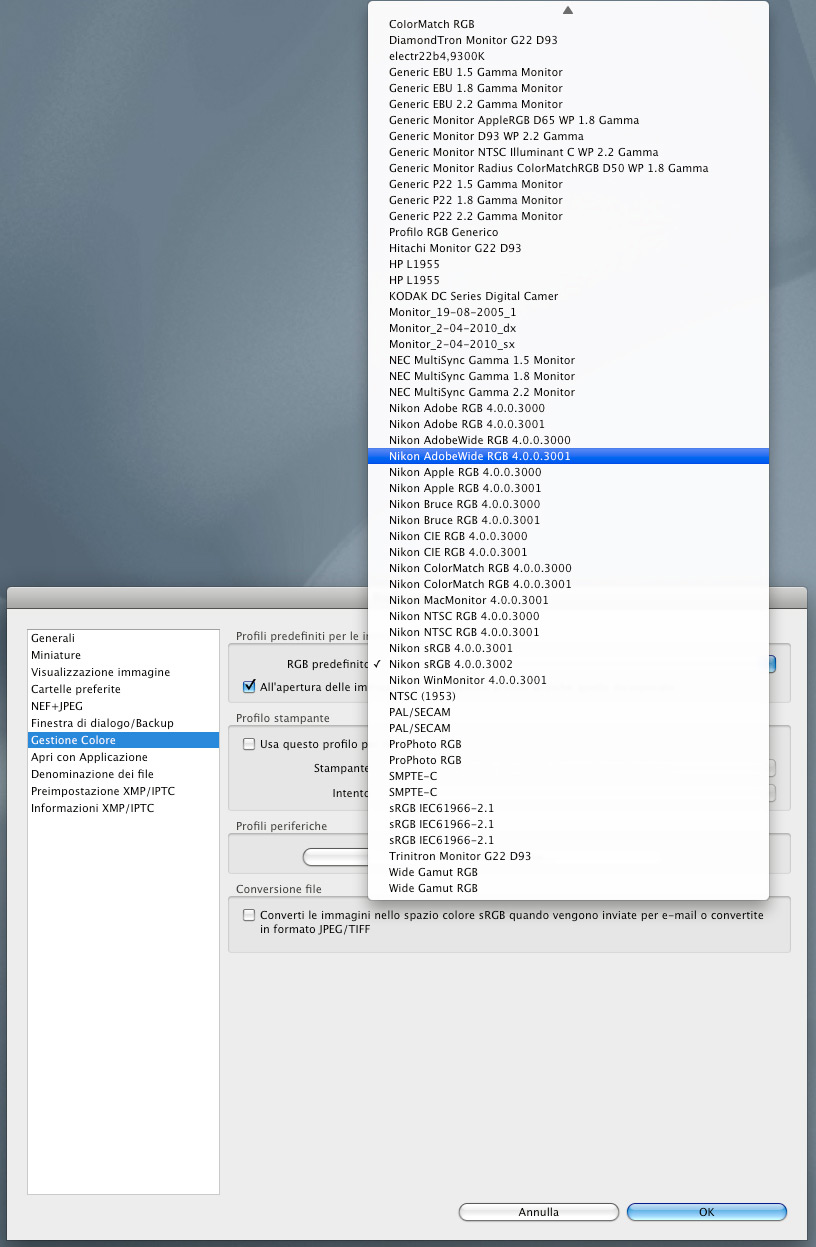Select Nikon NTSC RGB 4.0.0.3000
The width and height of the screenshot is (816, 1247).
coord(568,616)
